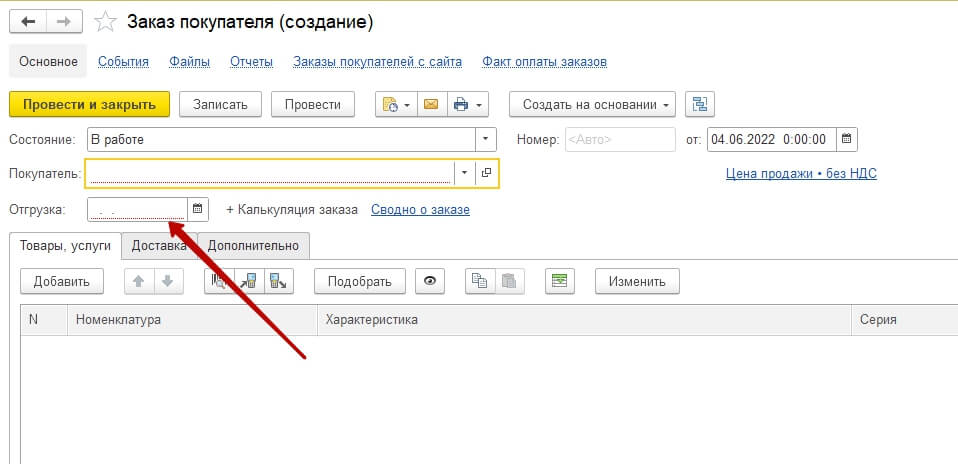This screenshot has height=464, width=958.
Task: Open Сводно о заказе link
Action: (x=420, y=210)
